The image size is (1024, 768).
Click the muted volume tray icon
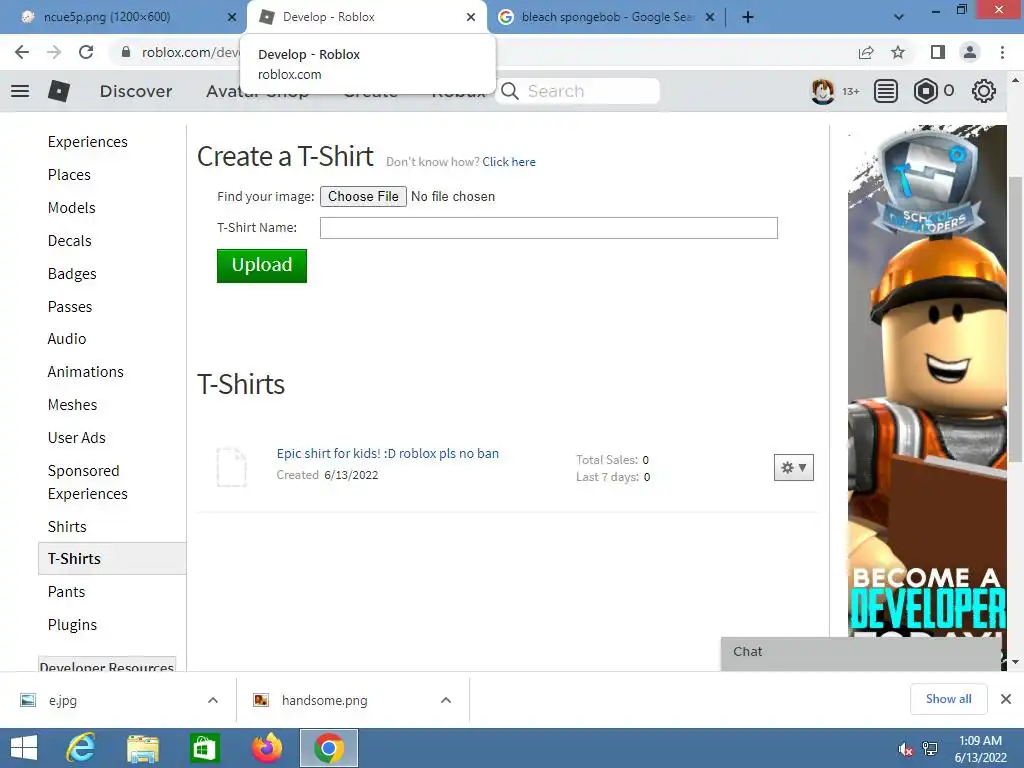(906, 749)
